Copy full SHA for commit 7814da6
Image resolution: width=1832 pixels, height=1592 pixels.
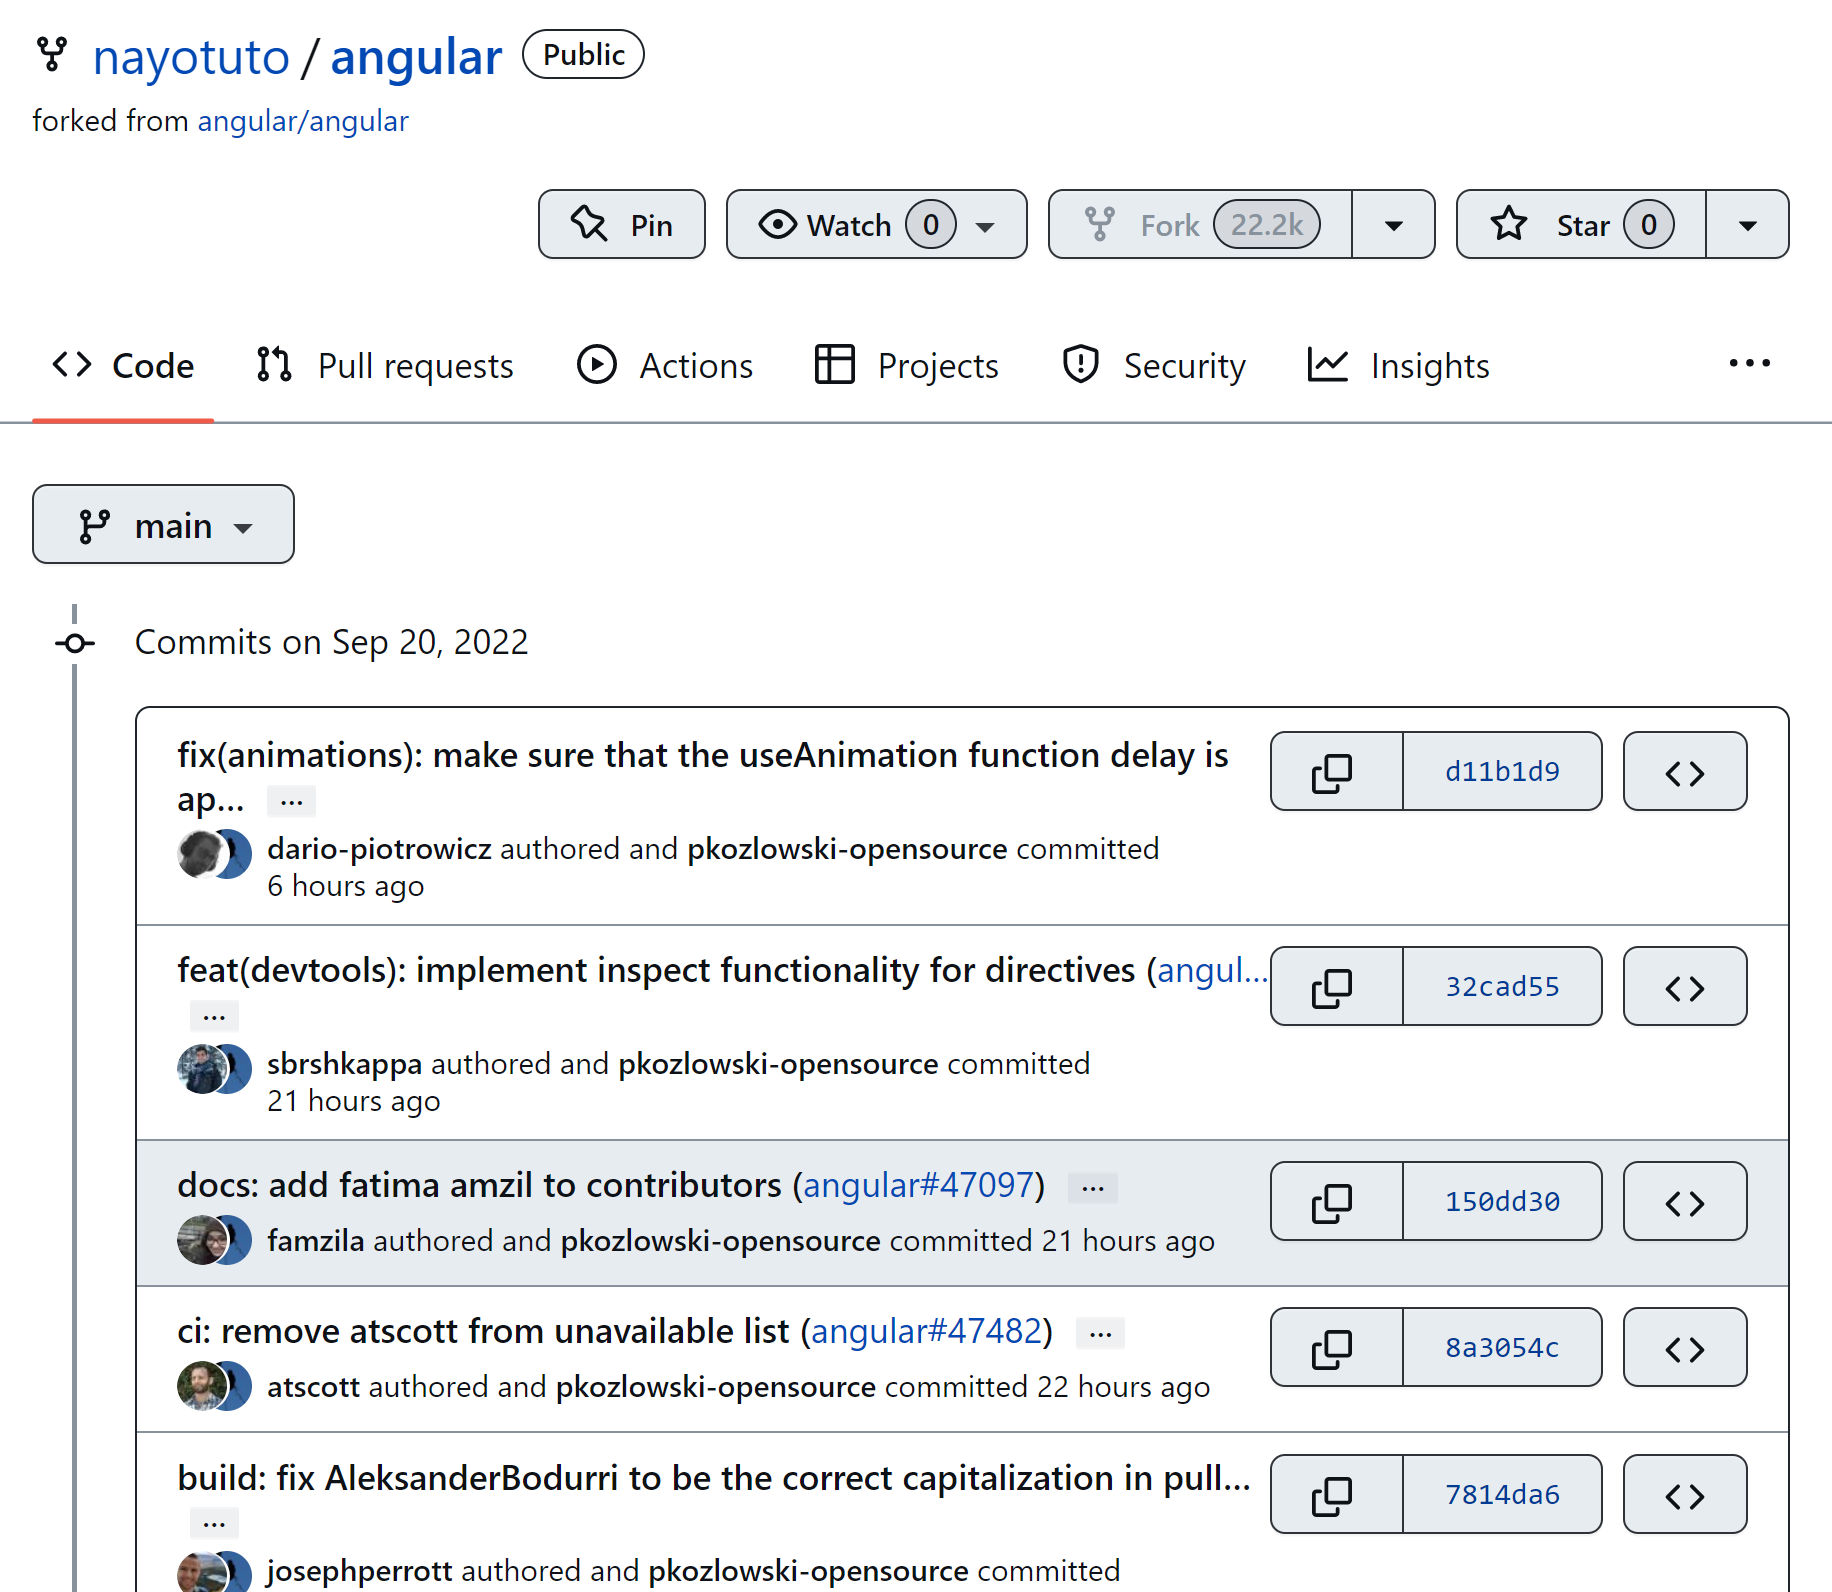coord(1336,1494)
